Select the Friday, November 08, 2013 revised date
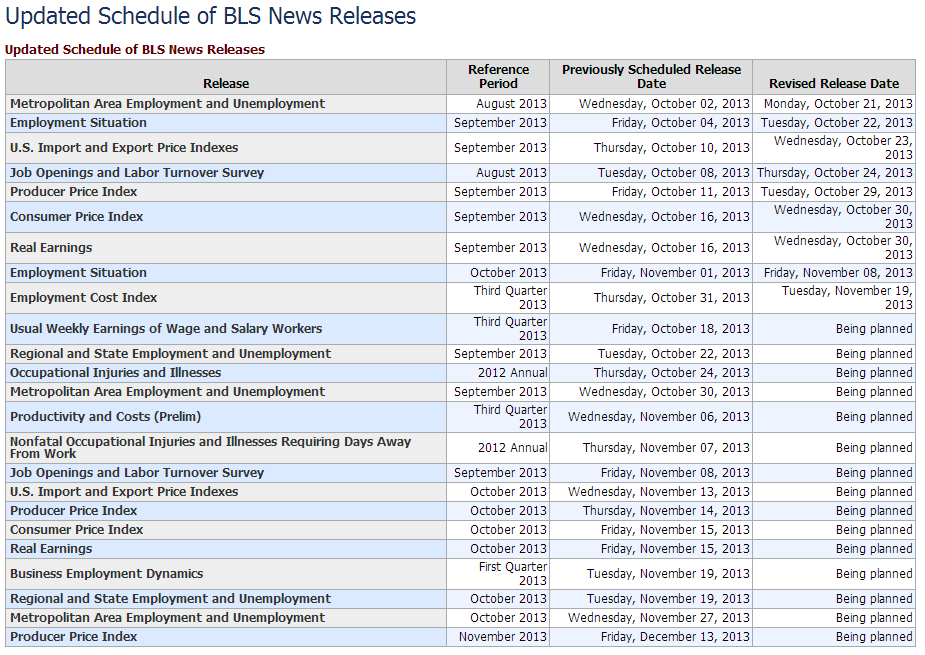The image size is (925, 655). click(x=838, y=273)
